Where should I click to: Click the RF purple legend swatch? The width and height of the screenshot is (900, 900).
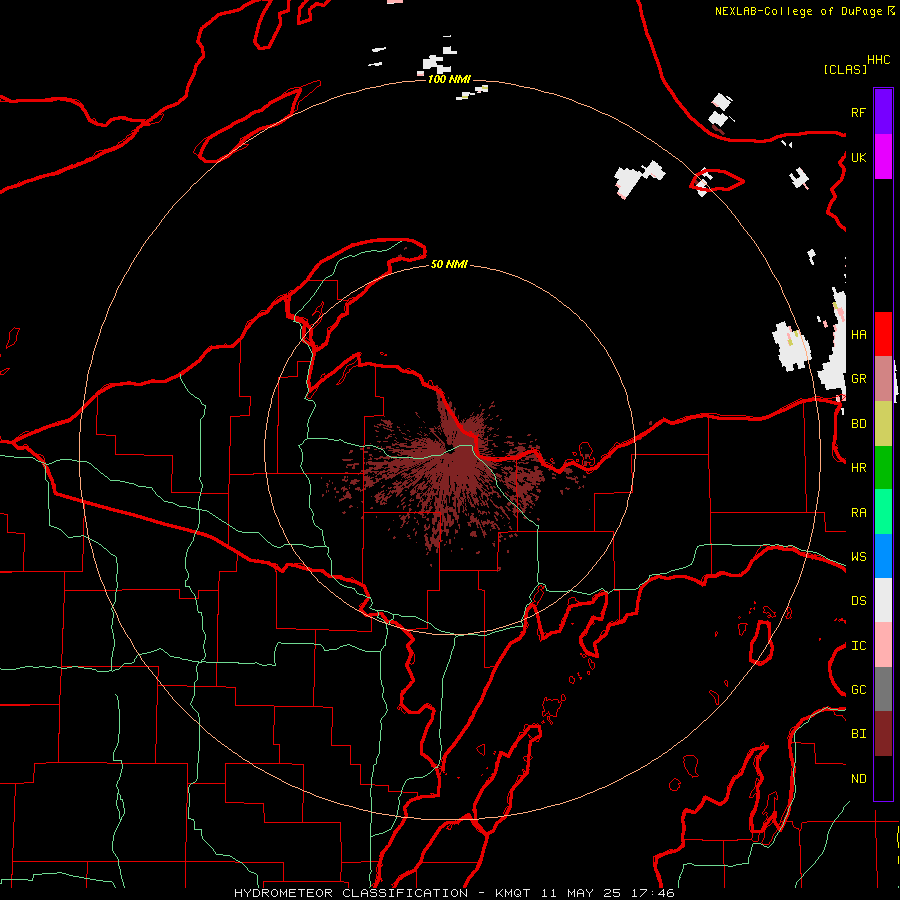point(883,112)
